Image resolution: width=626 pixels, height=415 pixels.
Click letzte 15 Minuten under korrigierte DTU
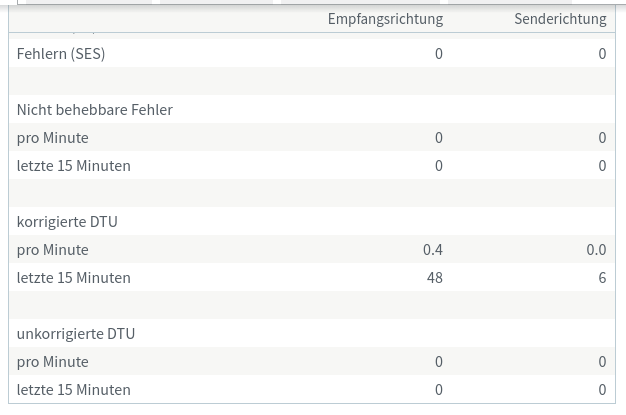(73, 277)
